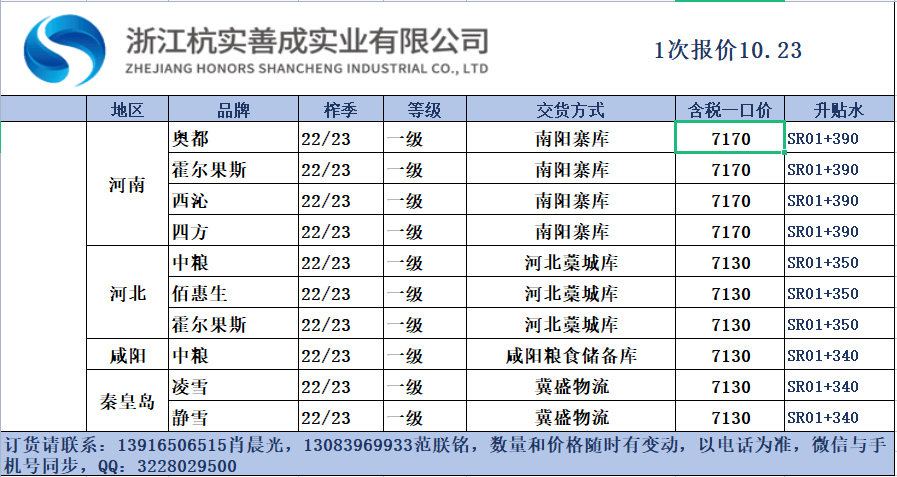Click the 含税一口价 header cell
This screenshot has width=897, height=477.
click(730, 110)
